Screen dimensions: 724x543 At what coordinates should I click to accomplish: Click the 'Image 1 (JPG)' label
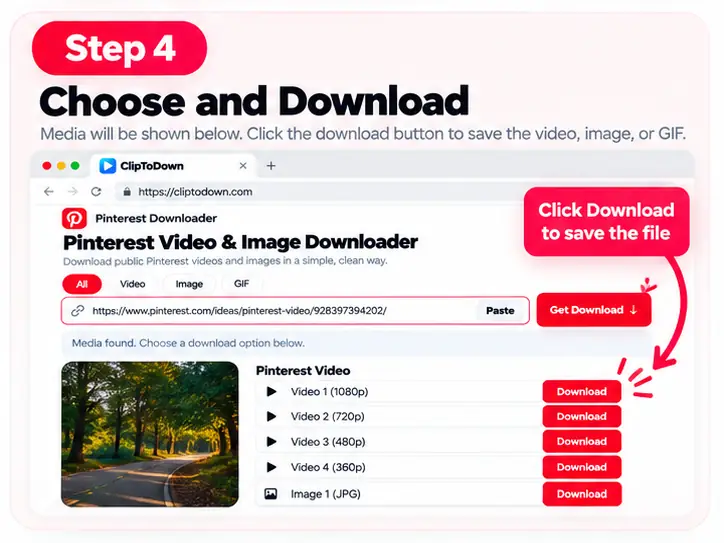tap(326, 494)
